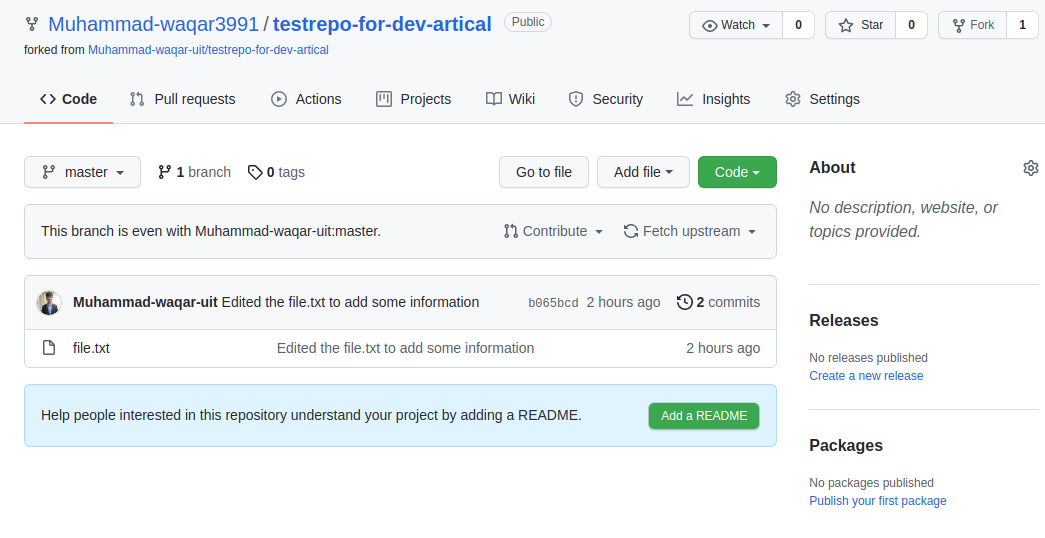Viewport: 1045px width, 538px height.
Task: Open the Security tab
Action: click(x=605, y=99)
